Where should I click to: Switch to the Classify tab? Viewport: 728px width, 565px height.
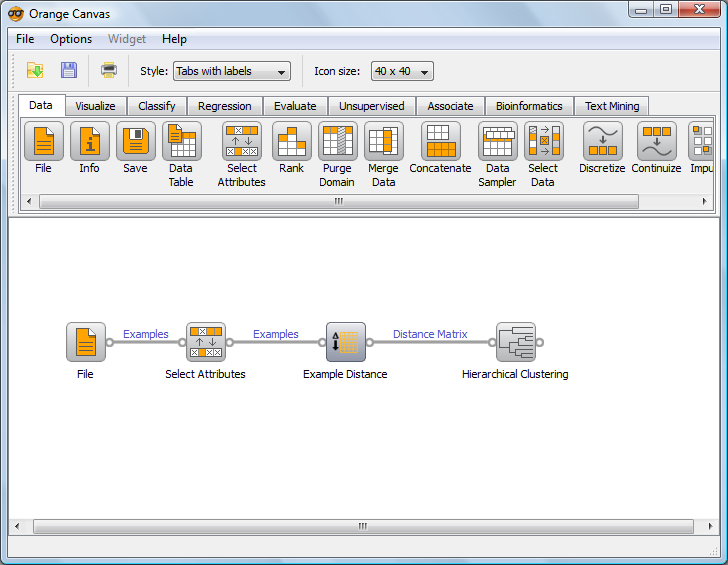[157, 106]
